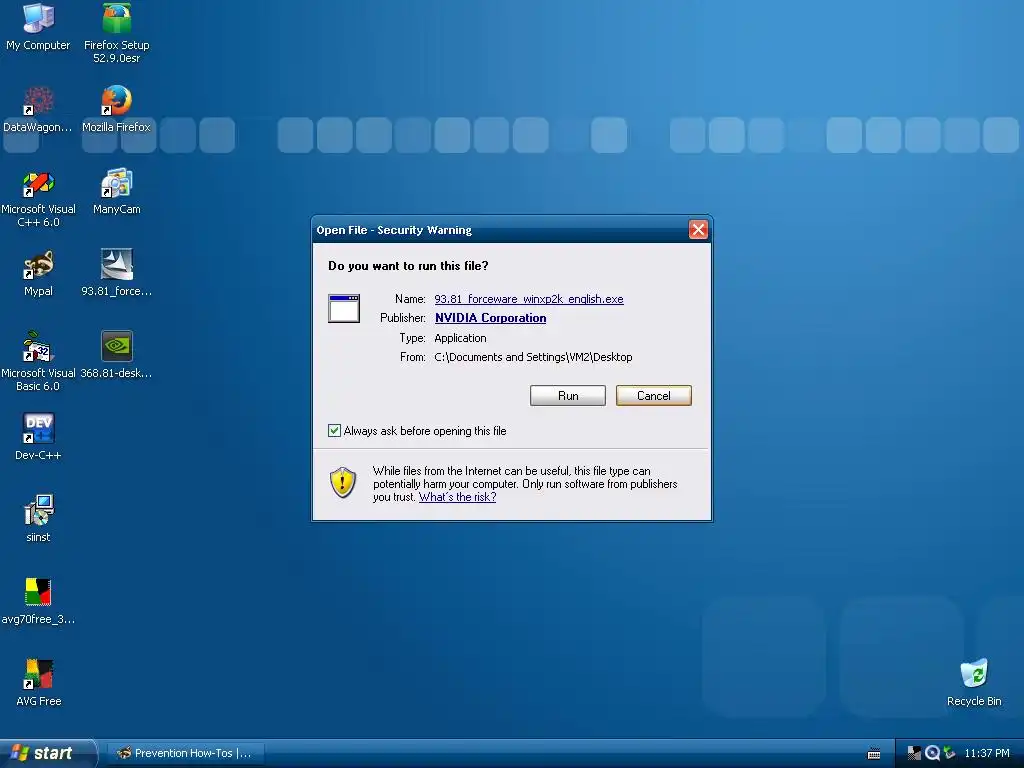Cancel the Open File security warning
The height and width of the screenshot is (768, 1024).
653,395
